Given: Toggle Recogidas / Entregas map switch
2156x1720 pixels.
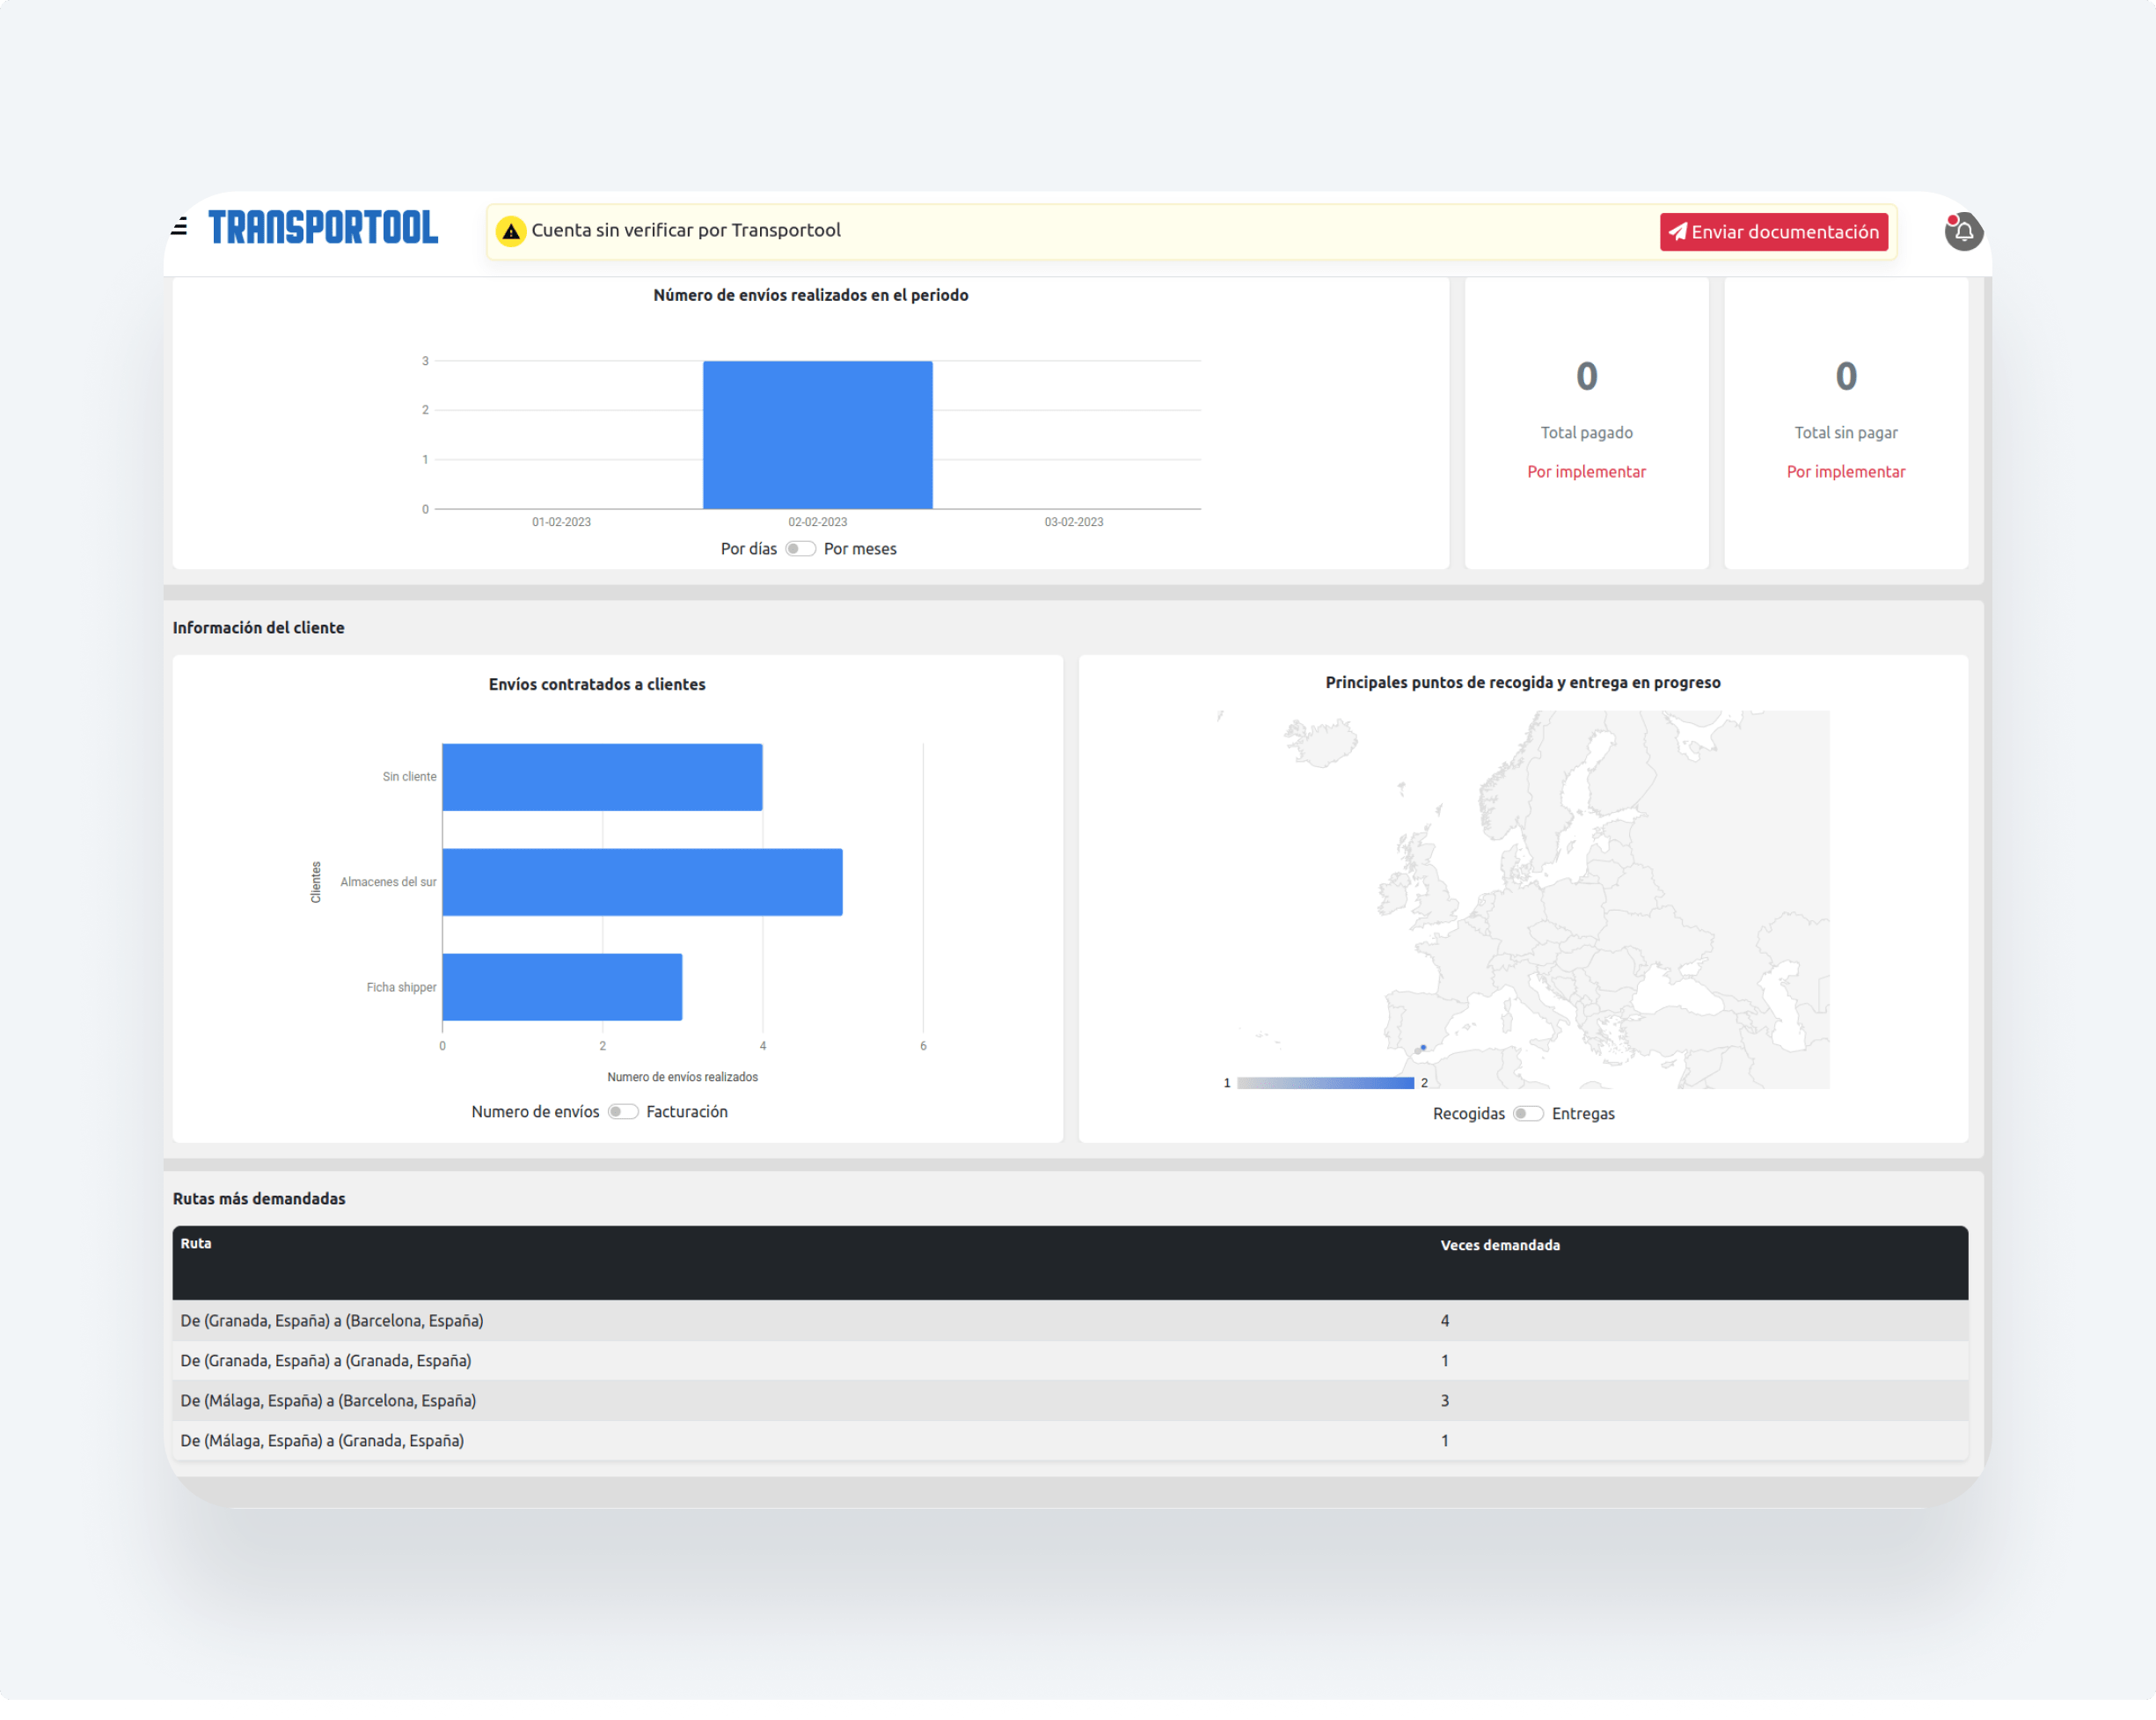Looking at the screenshot, I should coord(1527,1114).
